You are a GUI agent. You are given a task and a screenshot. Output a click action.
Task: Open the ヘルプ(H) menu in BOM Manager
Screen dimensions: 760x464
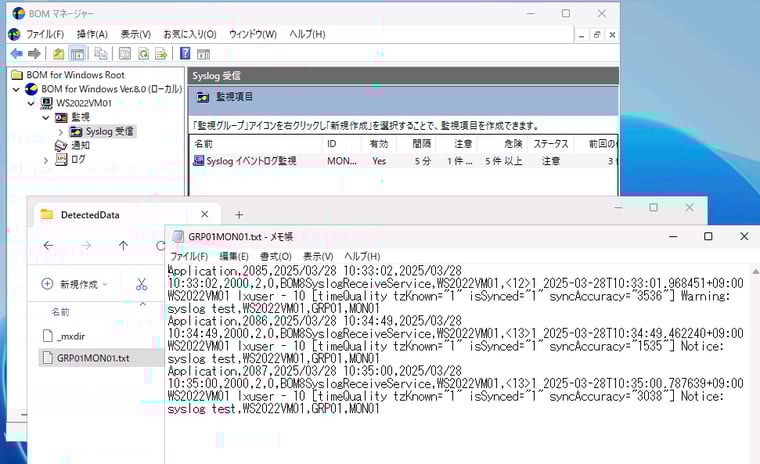click(x=307, y=34)
